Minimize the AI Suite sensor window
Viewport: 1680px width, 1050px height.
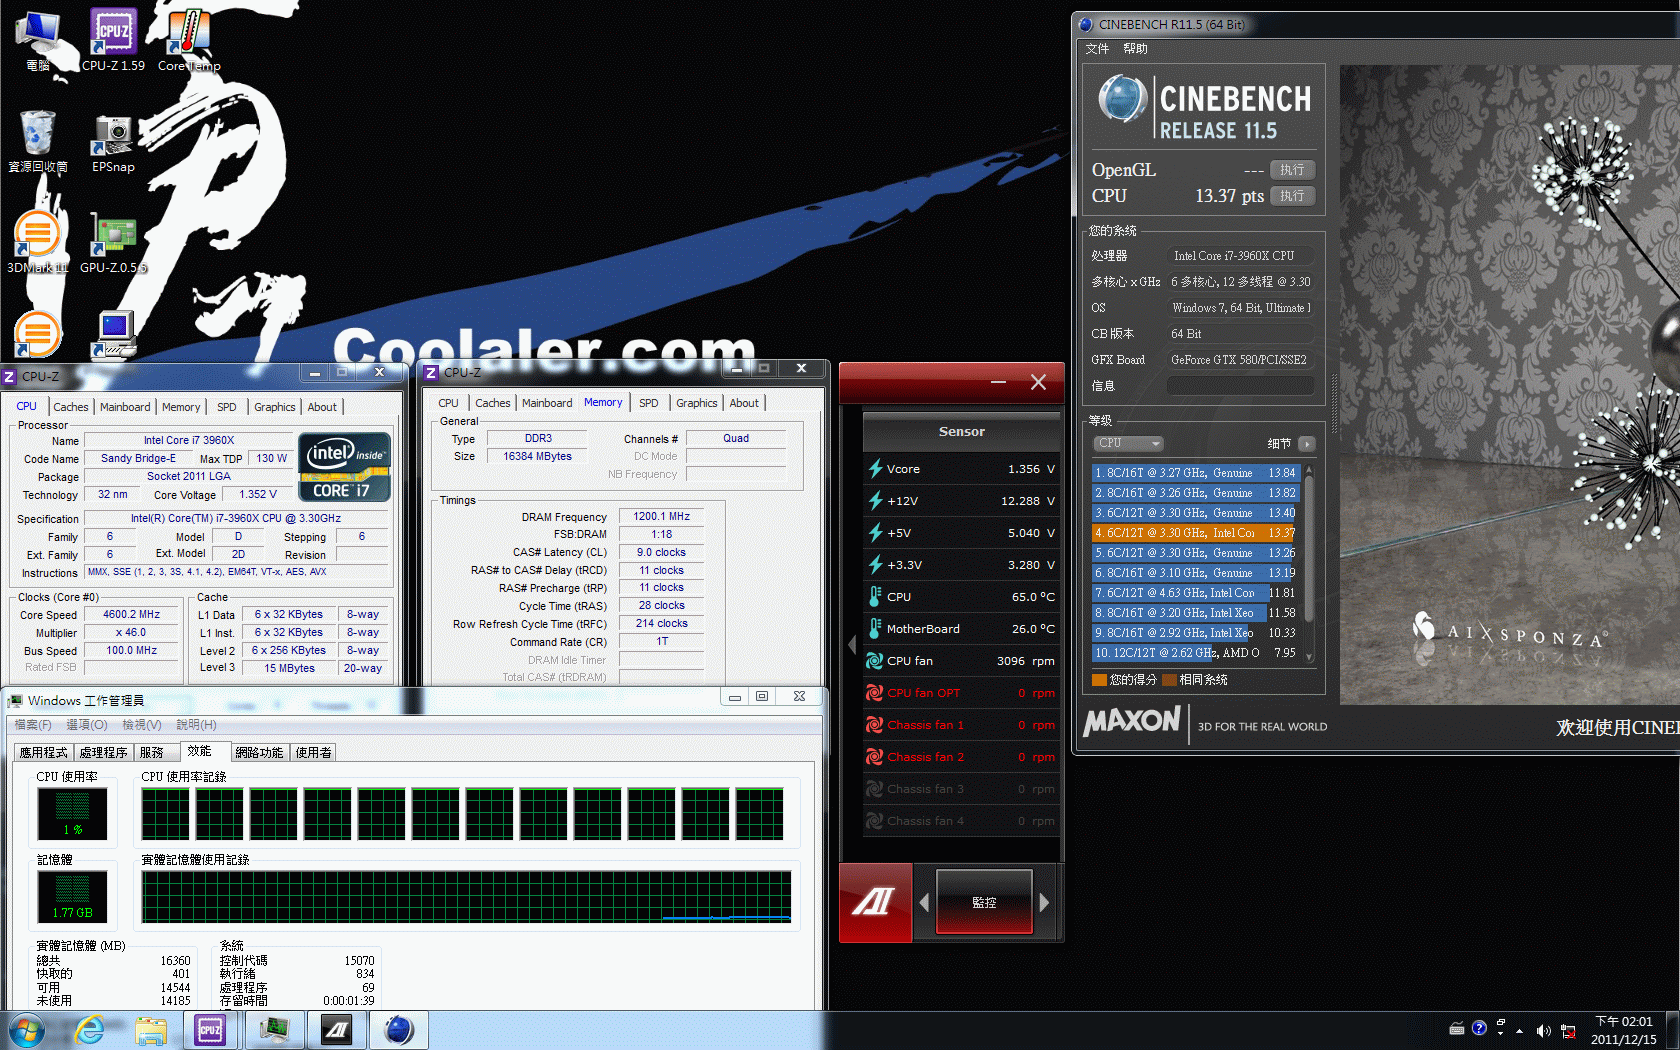[998, 382]
